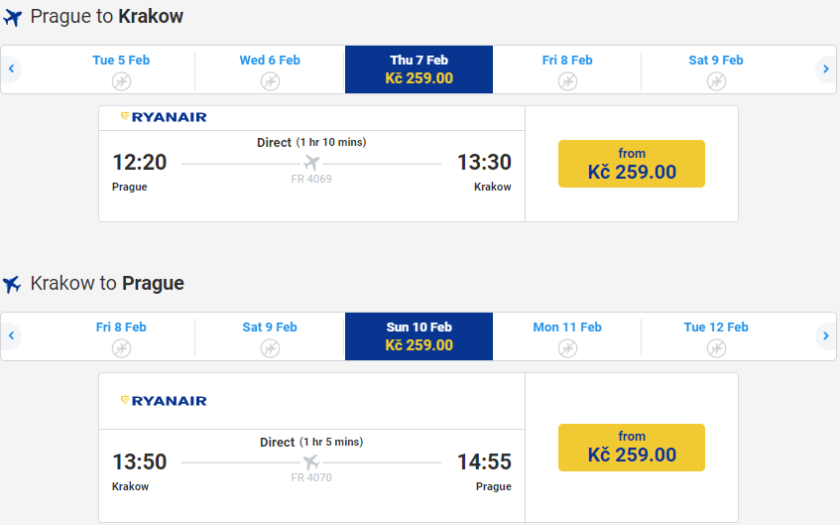Pick Fri 8 Feb in the outbound date row

(567, 69)
